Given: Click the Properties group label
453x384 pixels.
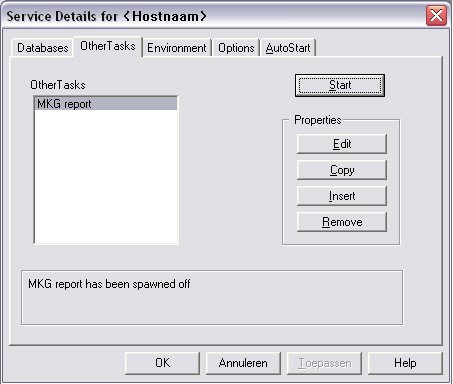Looking at the screenshot, I should click(x=318, y=120).
